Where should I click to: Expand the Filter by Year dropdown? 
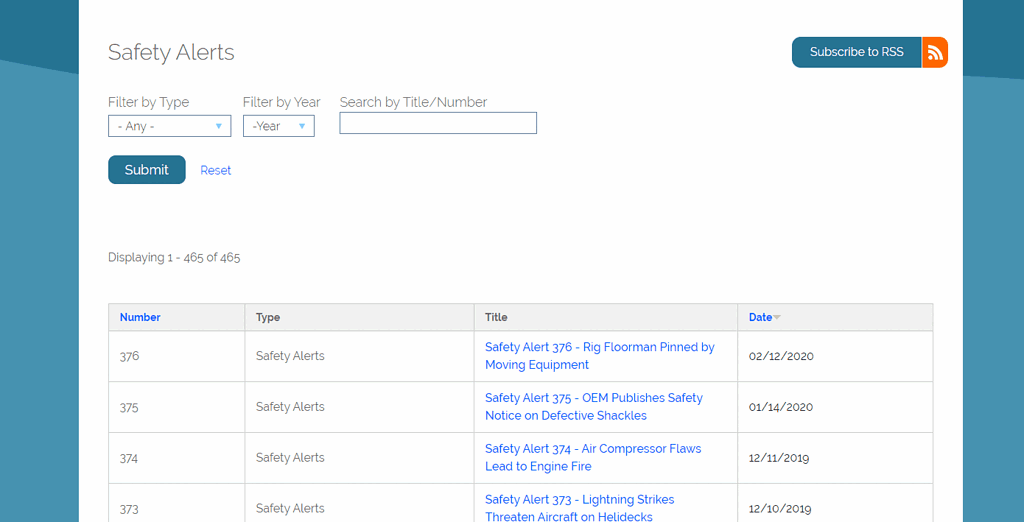(x=278, y=126)
